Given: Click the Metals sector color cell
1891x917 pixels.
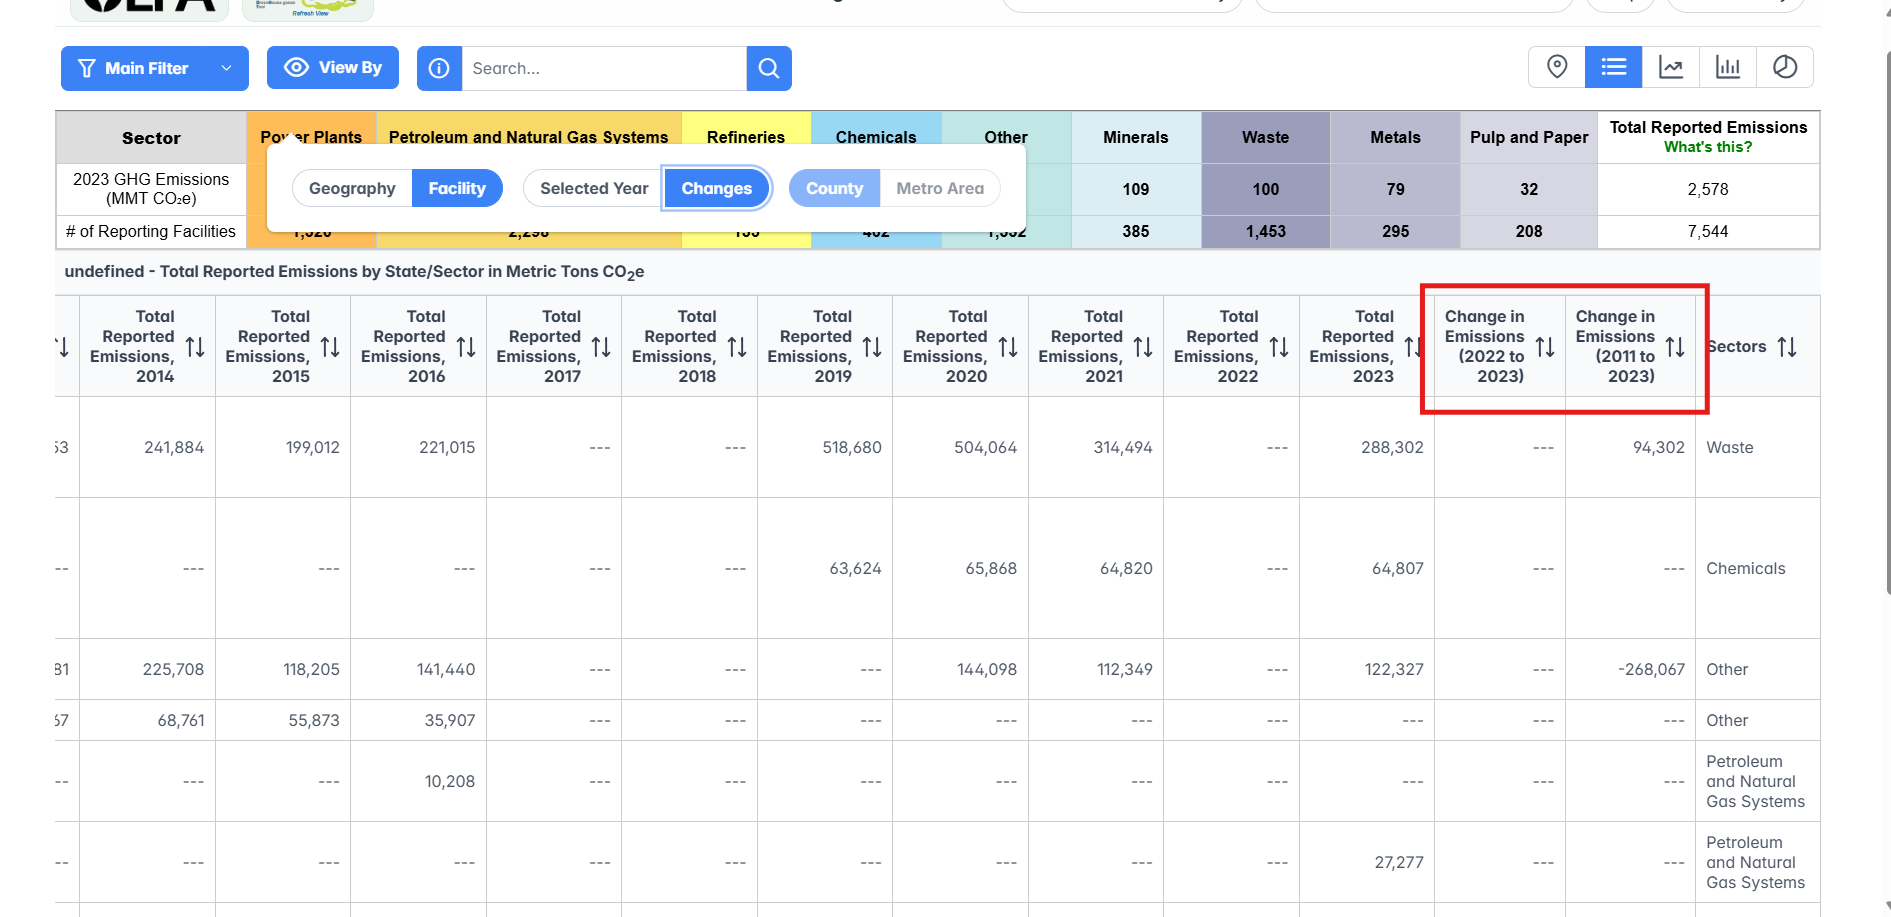Looking at the screenshot, I should [1395, 137].
